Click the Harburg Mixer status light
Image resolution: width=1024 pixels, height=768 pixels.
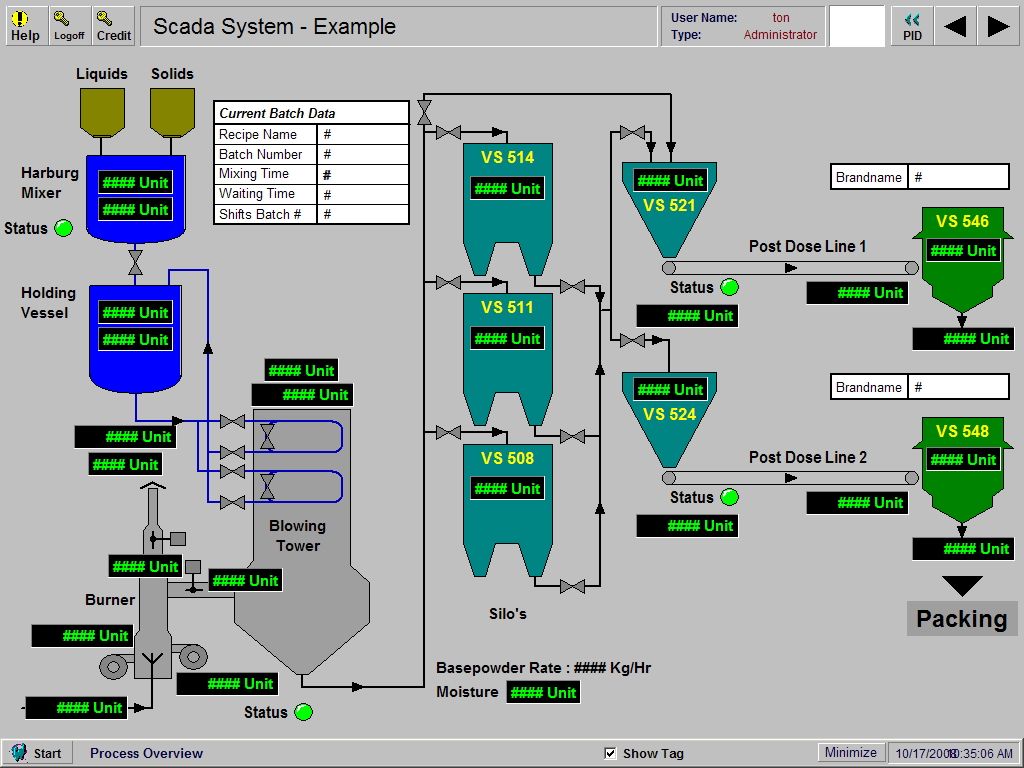coord(64,229)
